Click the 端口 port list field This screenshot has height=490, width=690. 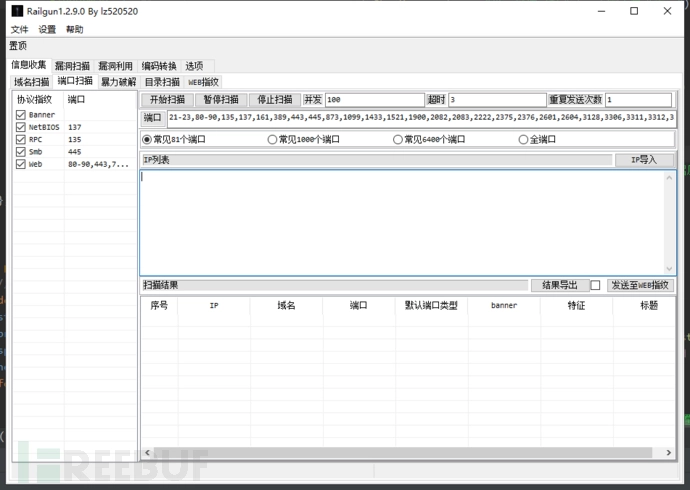tap(421, 117)
